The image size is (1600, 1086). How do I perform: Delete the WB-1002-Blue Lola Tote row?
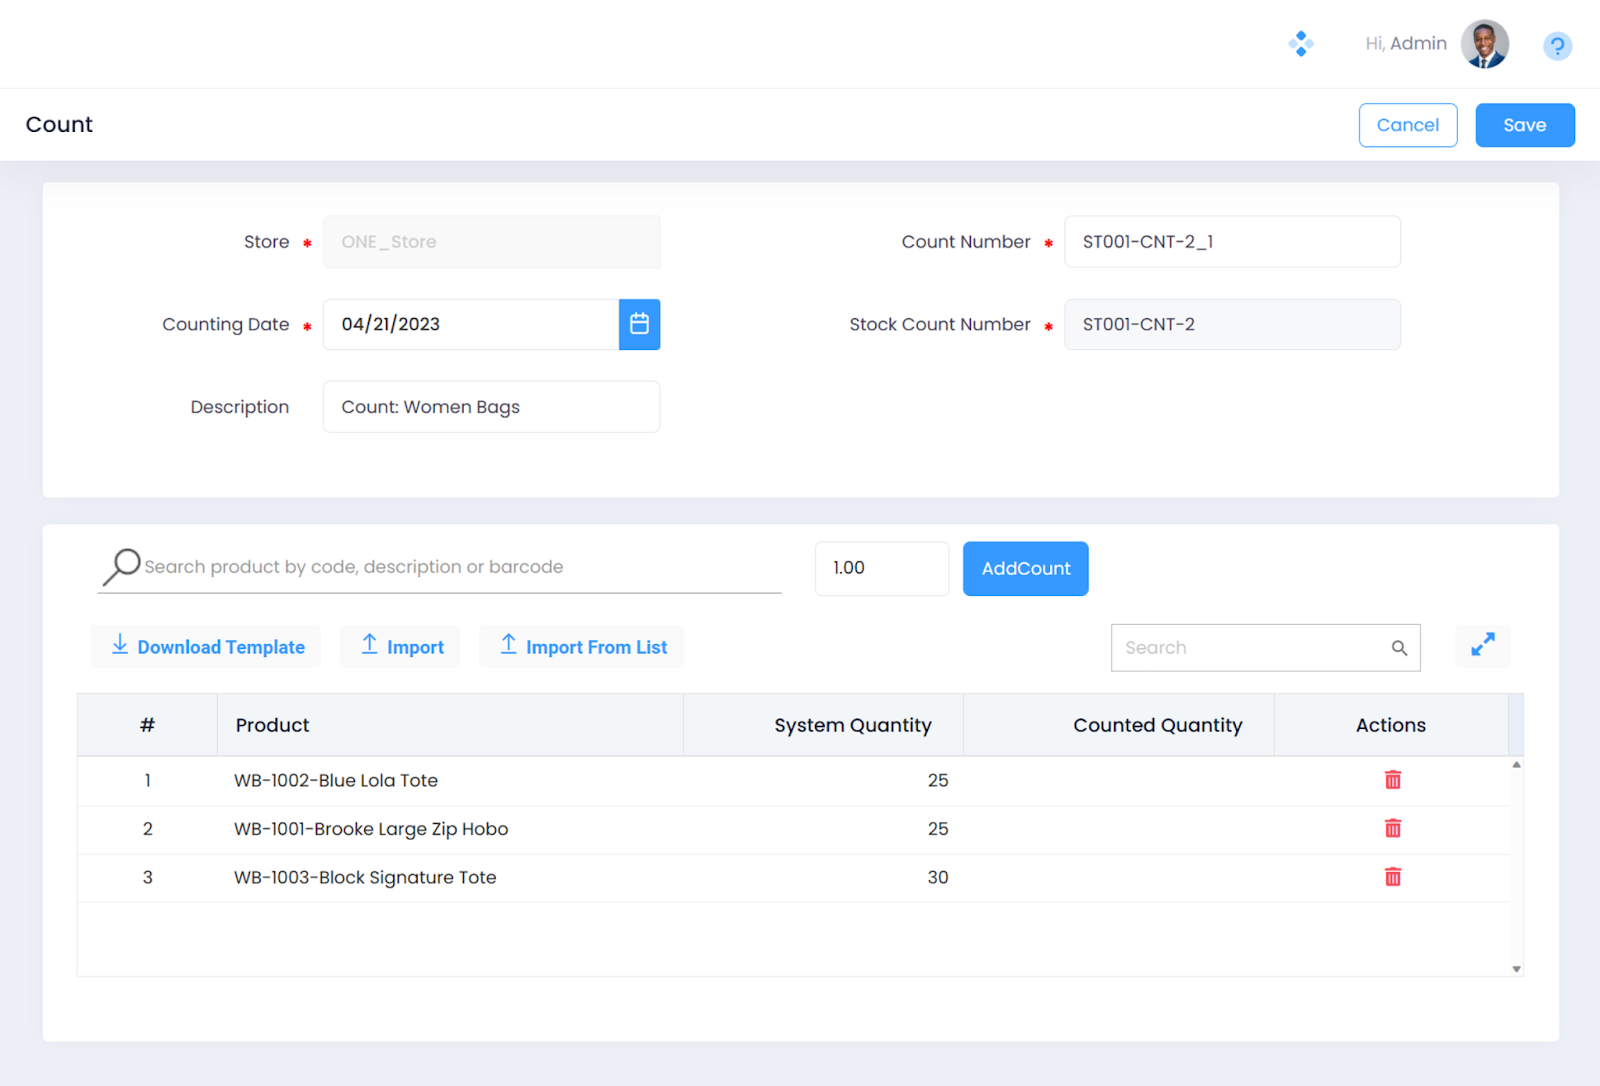[x=1392, y=780]
